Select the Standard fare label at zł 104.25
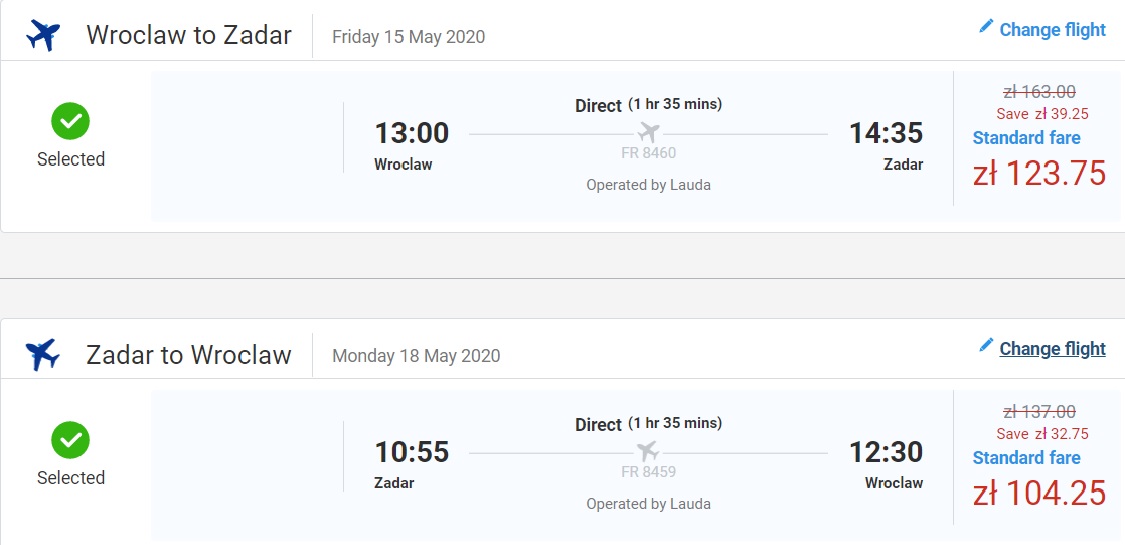The height and width of the screenshot is (545, 1125). coord(1026,458)
